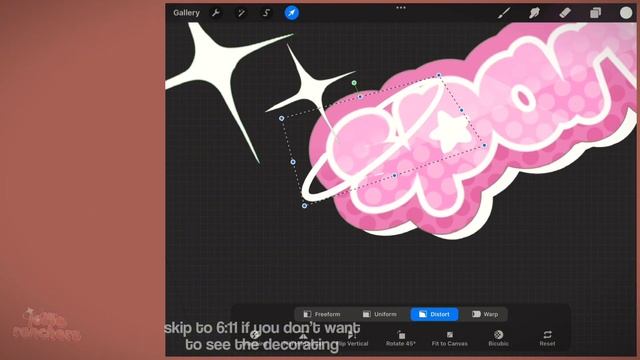Rotate selection 45 degrees
This screenshot has height=360, width=640.
coord(401,339)
